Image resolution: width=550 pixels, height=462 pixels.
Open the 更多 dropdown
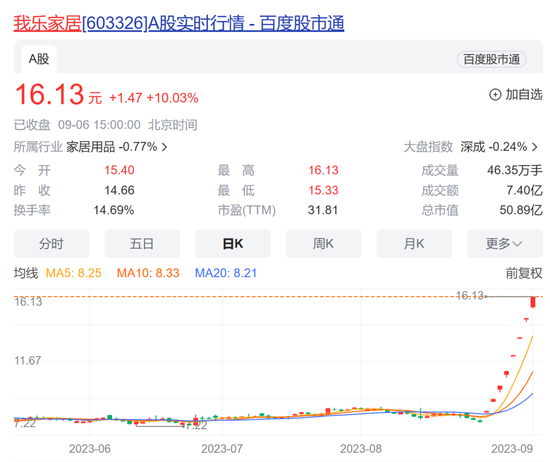(x=505, y=243)
